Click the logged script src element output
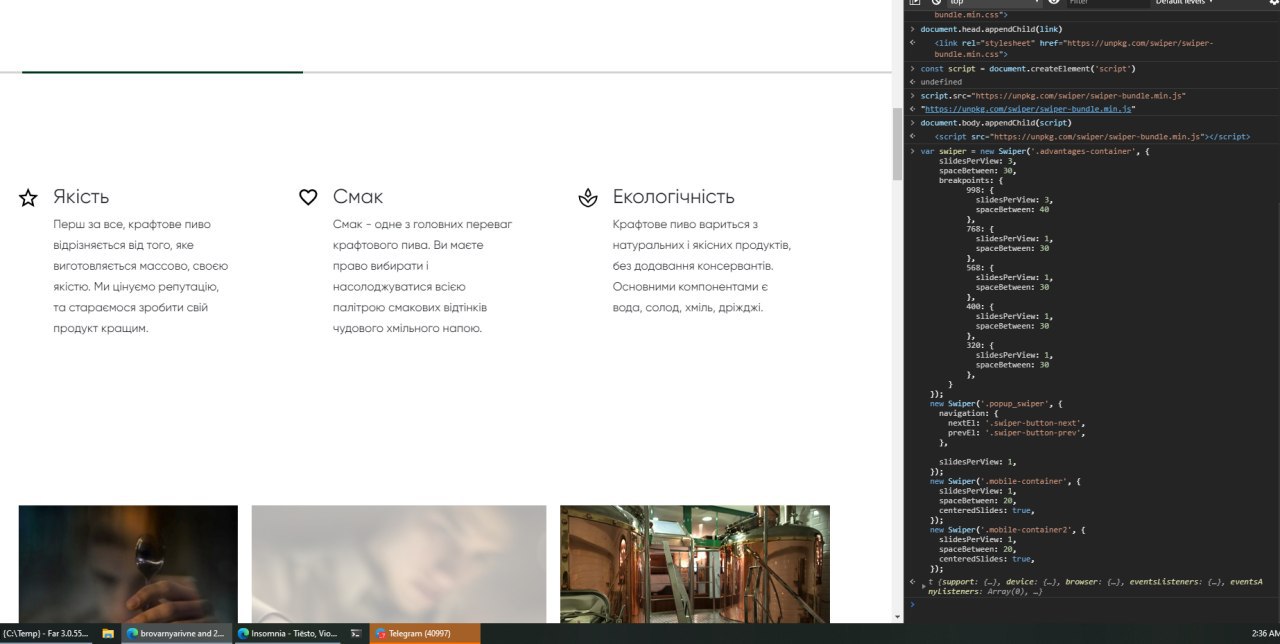Image resolution: width=1280 pixels, height=644 pixels. 1092,137
